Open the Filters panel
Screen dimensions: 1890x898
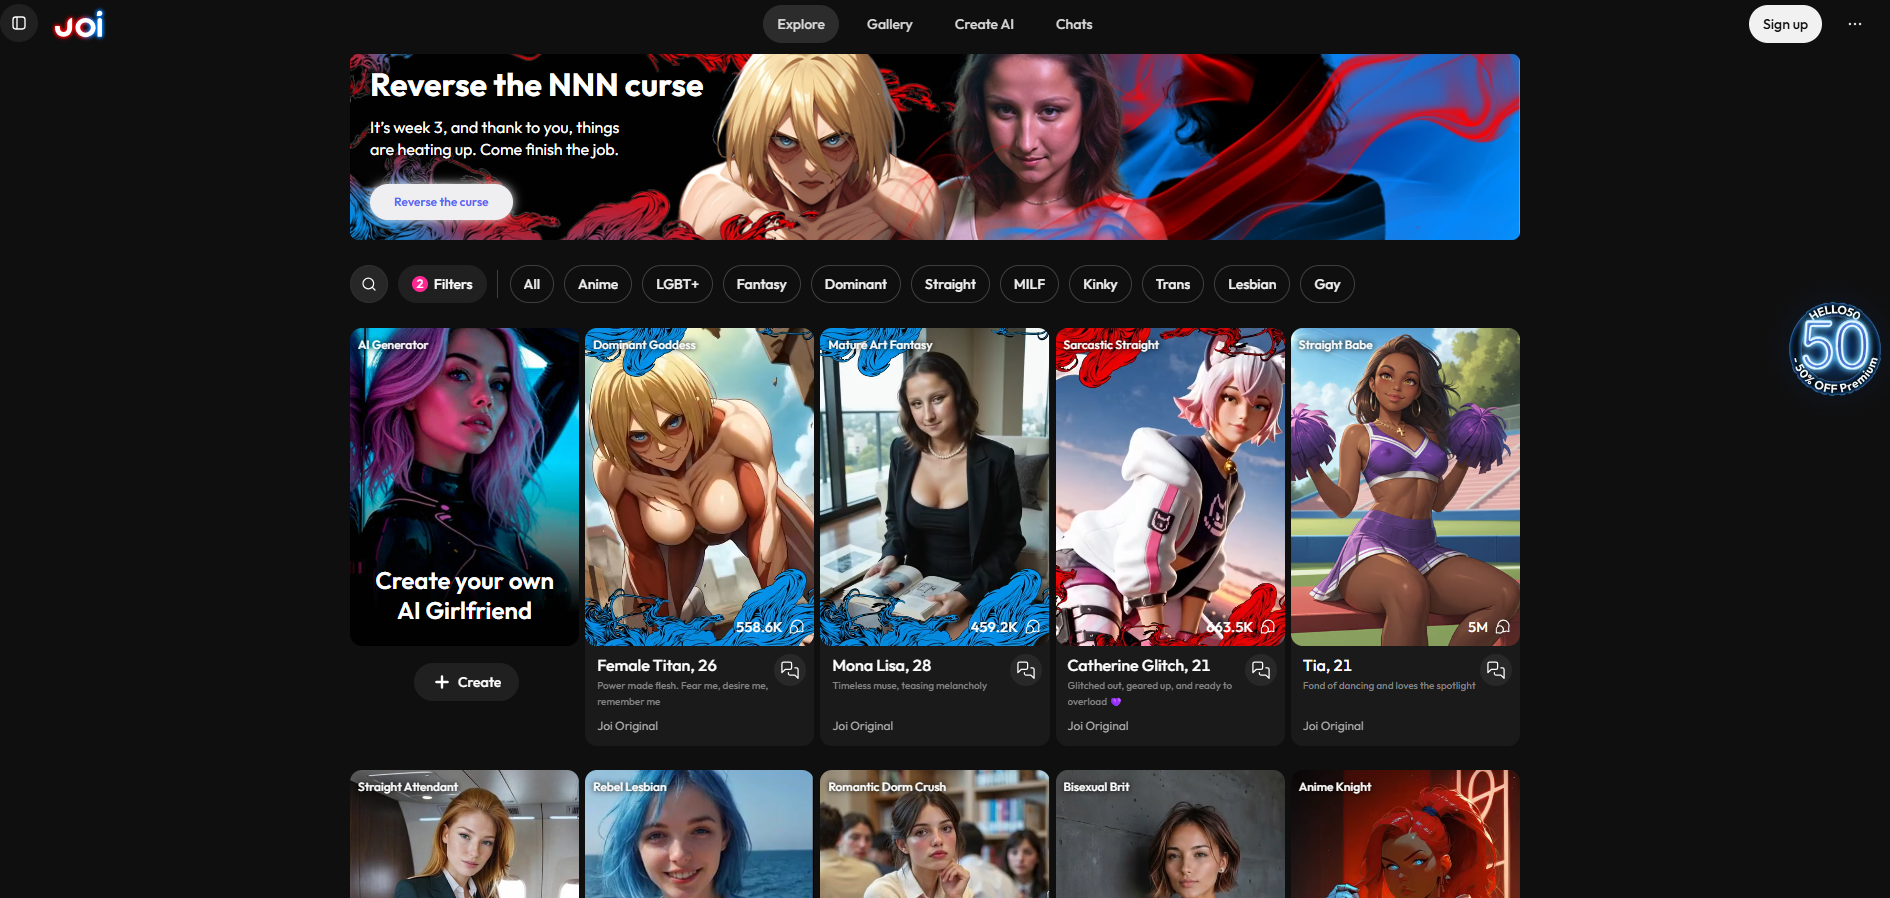point(443,284)
